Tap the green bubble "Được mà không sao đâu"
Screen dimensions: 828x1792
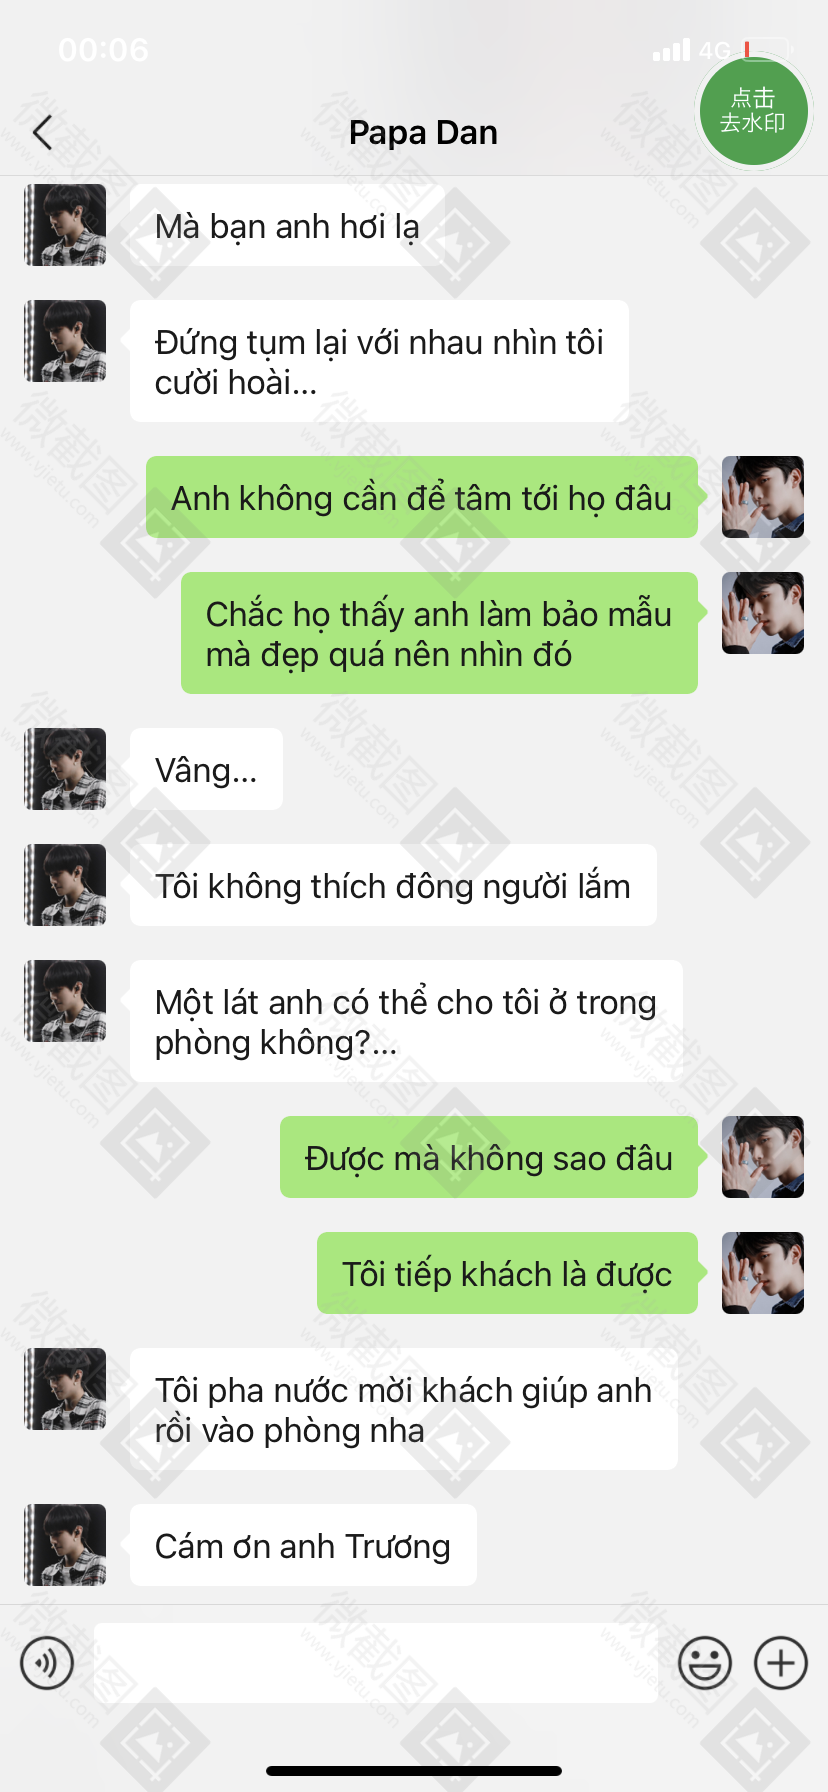(x=489, y=1157)
